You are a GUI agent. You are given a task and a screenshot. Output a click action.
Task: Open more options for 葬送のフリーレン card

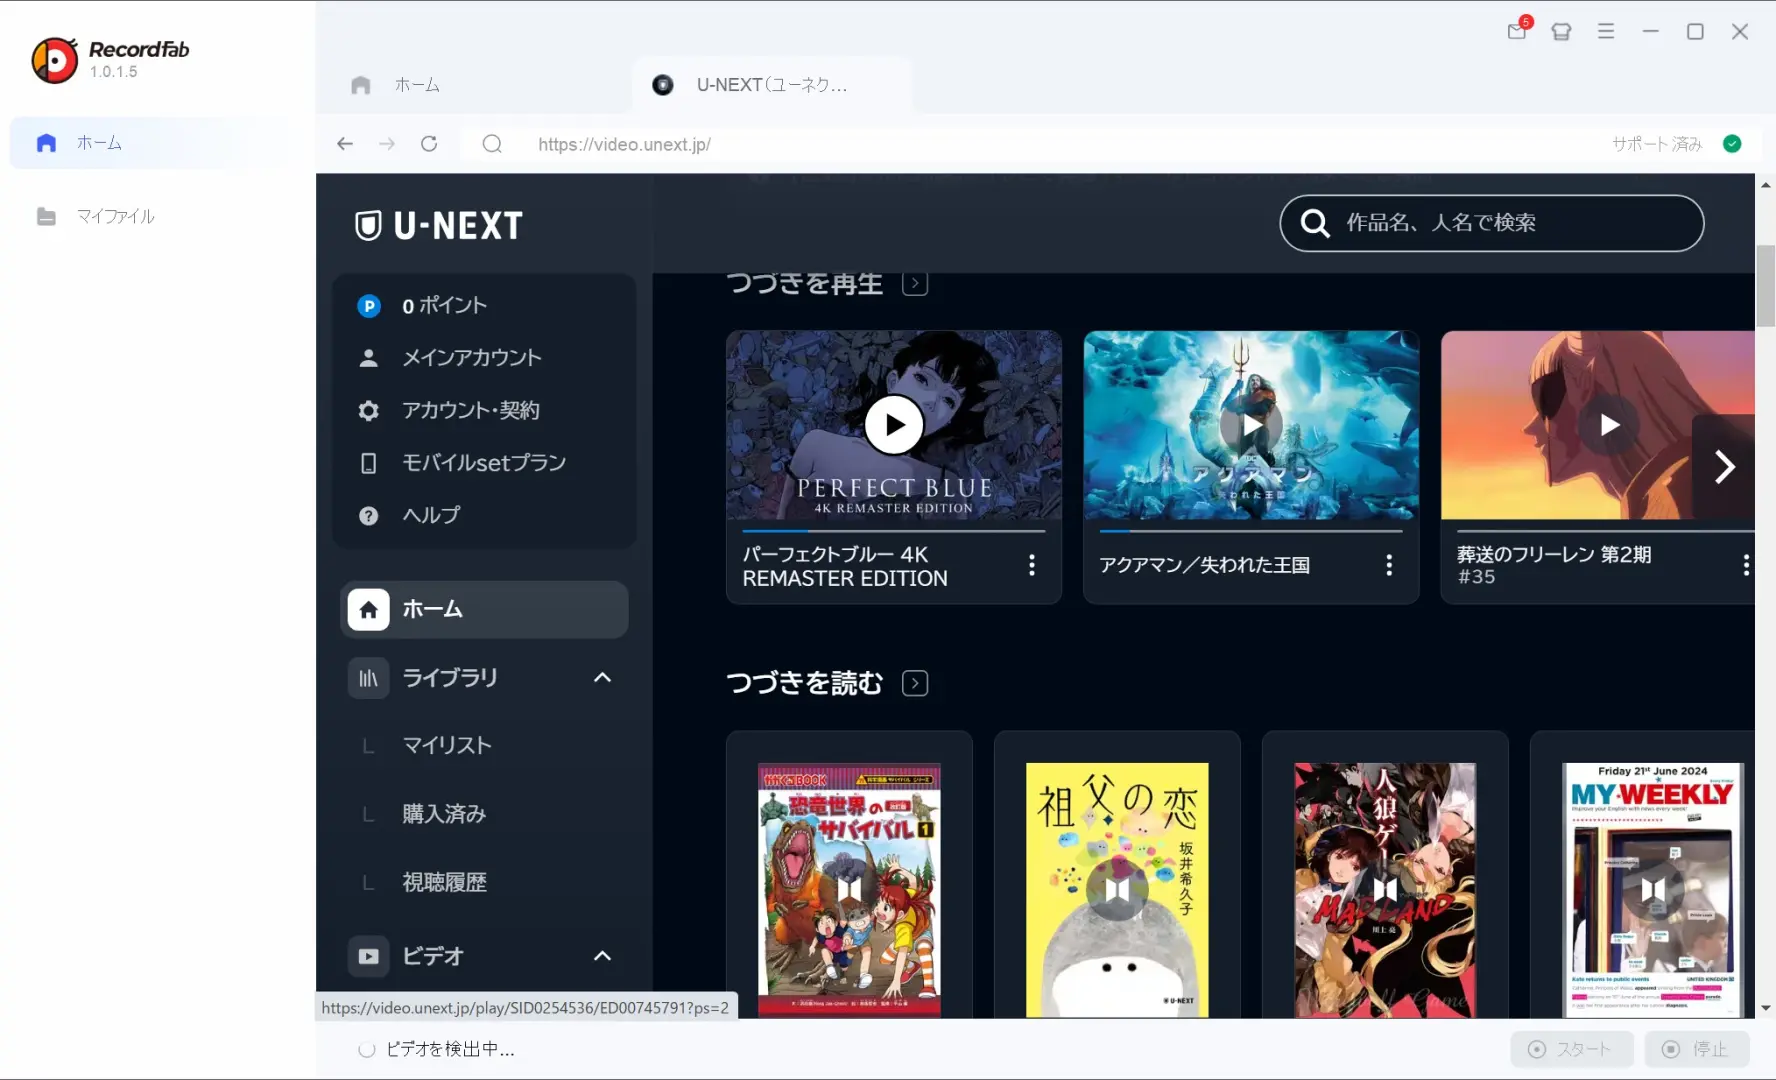point(1746,566)
